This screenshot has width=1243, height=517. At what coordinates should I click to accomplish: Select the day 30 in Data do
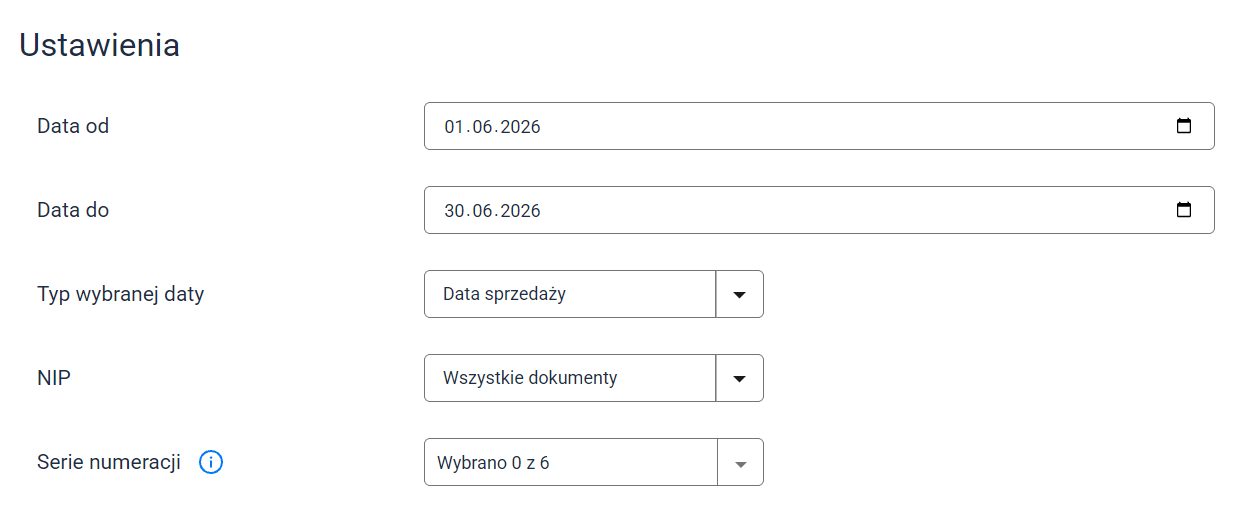(455, 211)
